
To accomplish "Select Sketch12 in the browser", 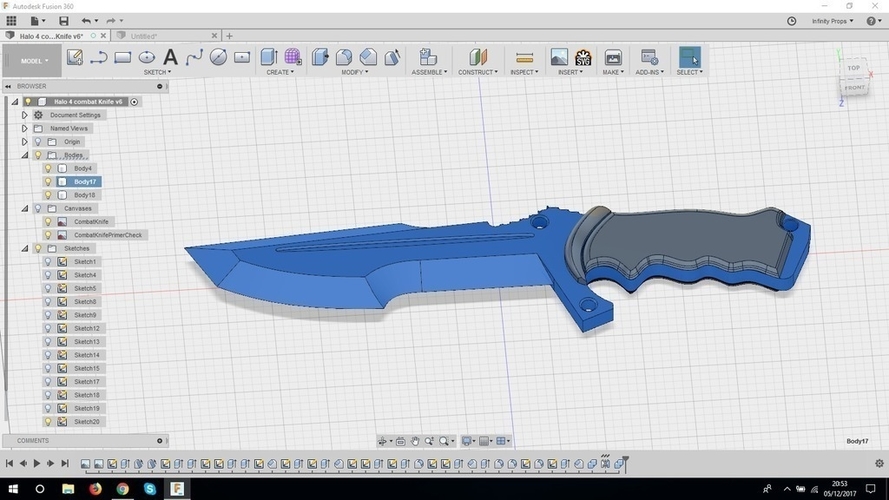I will tap(87, 328).
